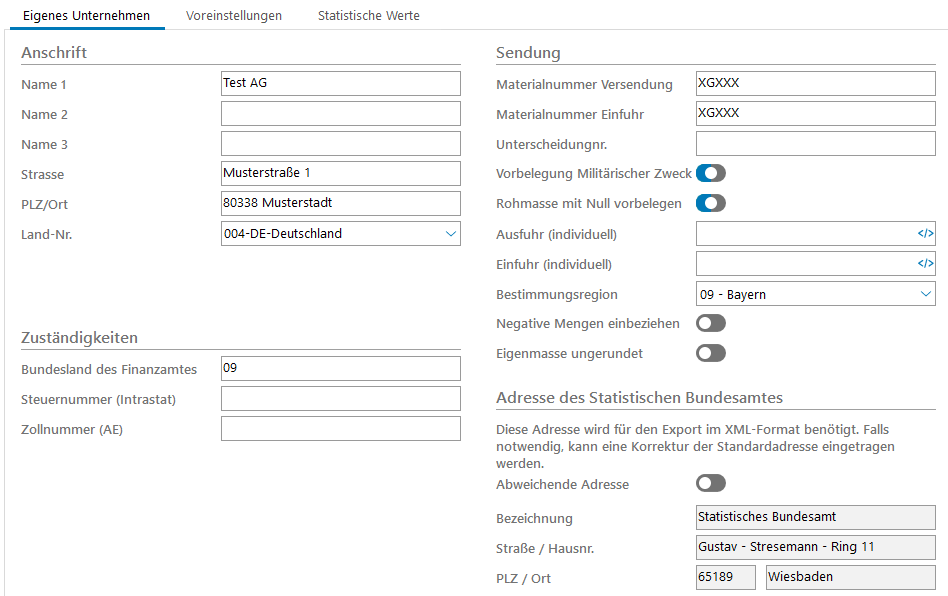Switch to the Voreinstellungen tab

pyautogui.click(x=234, y=16)
